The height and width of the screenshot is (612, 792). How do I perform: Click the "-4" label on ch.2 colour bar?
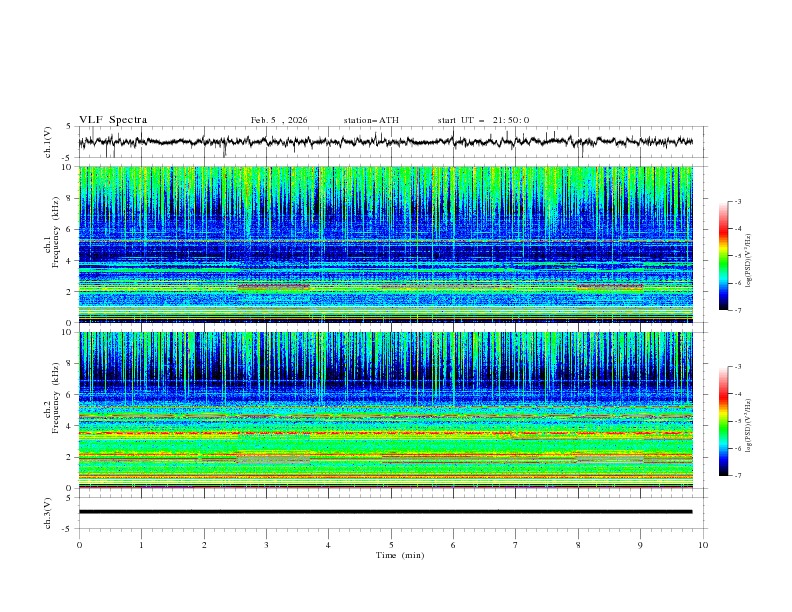[x=738, y=394]
